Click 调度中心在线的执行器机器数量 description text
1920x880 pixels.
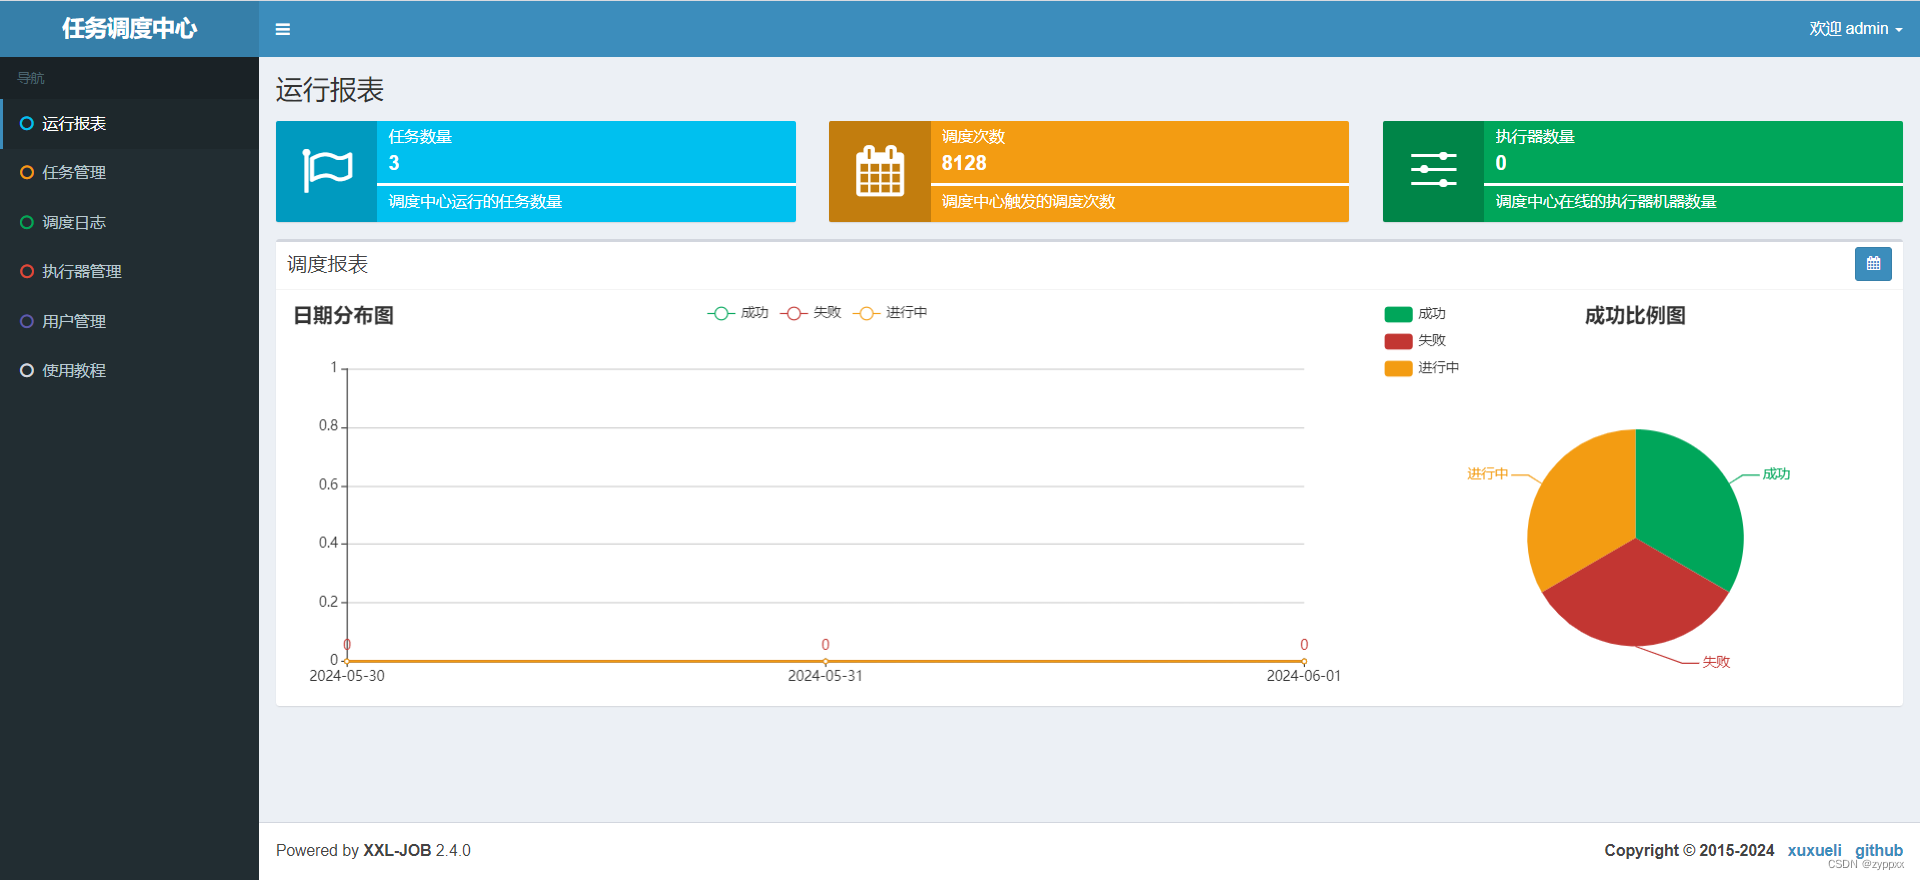tap(1606, 202)
